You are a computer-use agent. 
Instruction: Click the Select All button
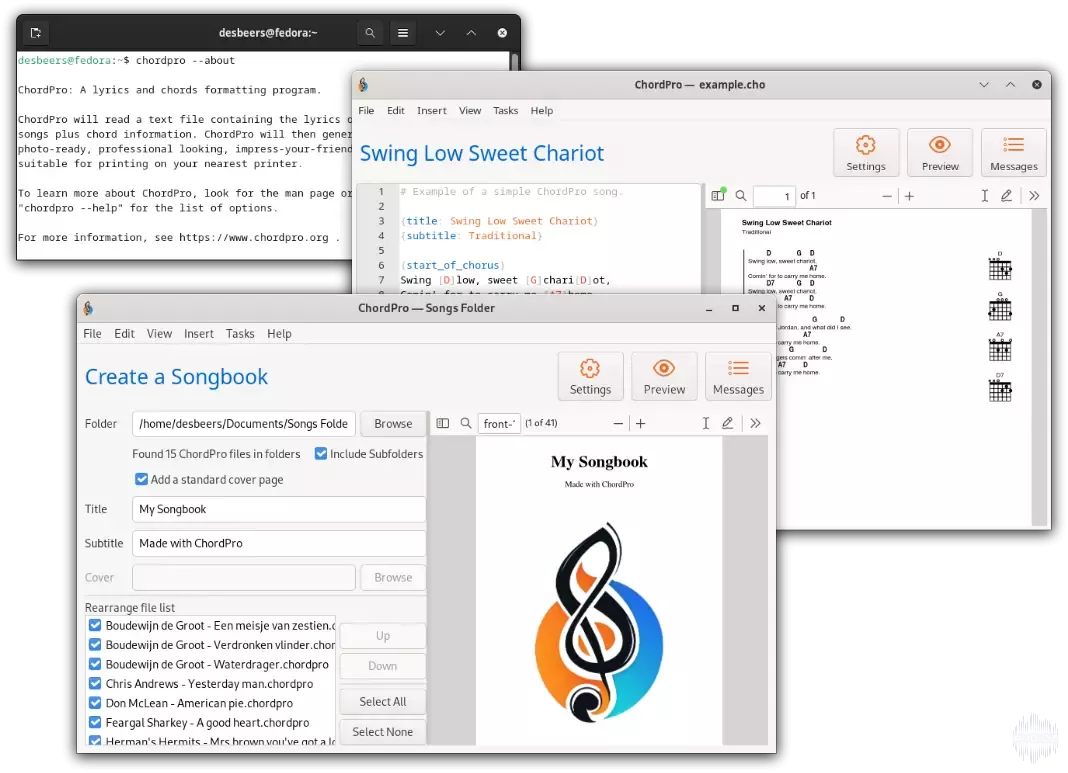tap(383, 701)
